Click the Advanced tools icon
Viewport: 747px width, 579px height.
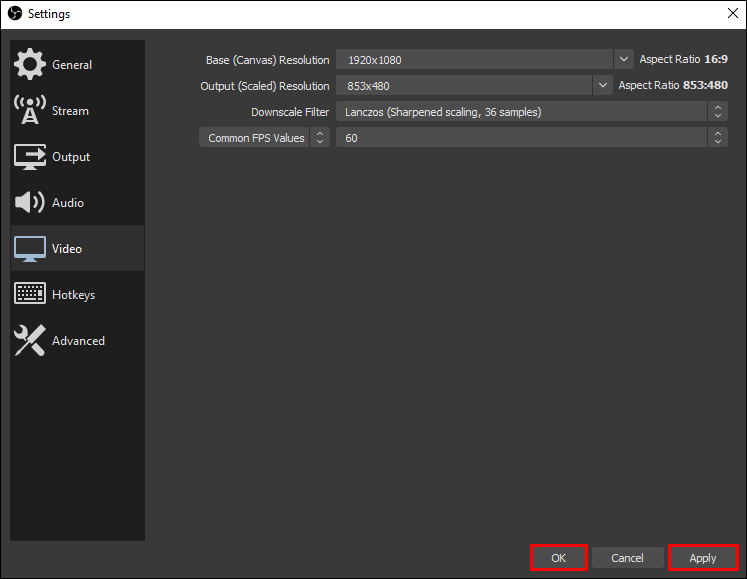click(x=30, y=340)
